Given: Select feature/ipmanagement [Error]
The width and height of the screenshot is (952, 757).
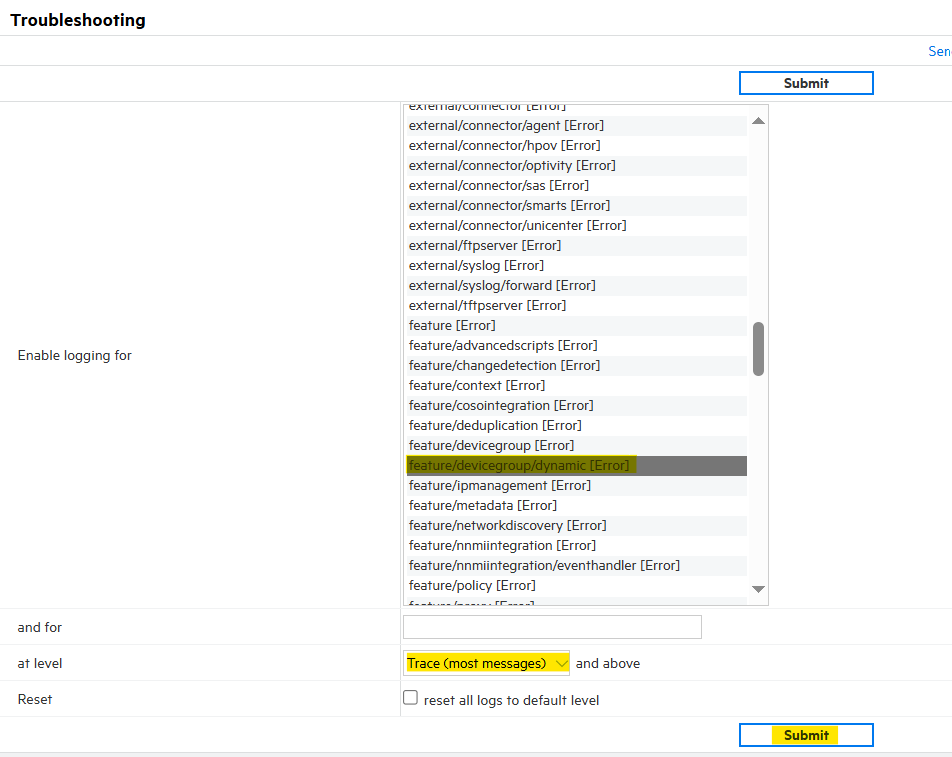Looking at the screenshot, I should click(x=576, y=486).
